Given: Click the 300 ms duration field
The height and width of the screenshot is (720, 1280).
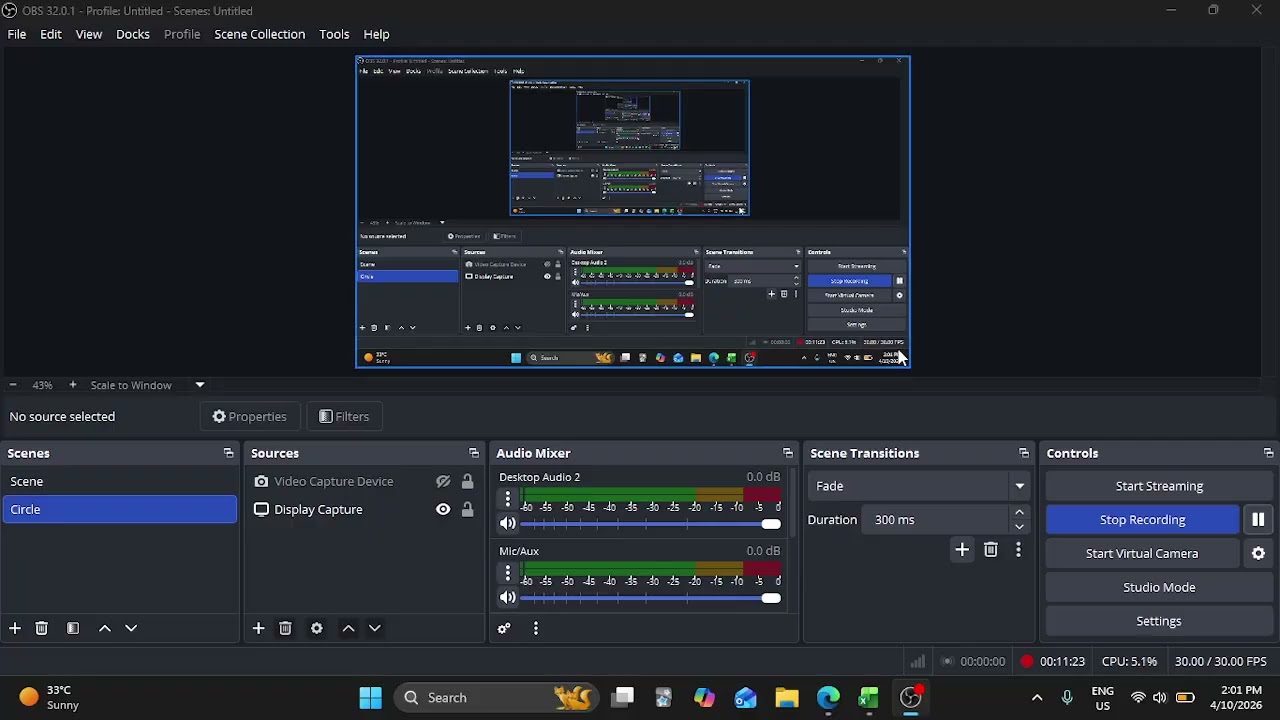Looking at the screenshot, I should pyautogui.click(x=938, y=520).
